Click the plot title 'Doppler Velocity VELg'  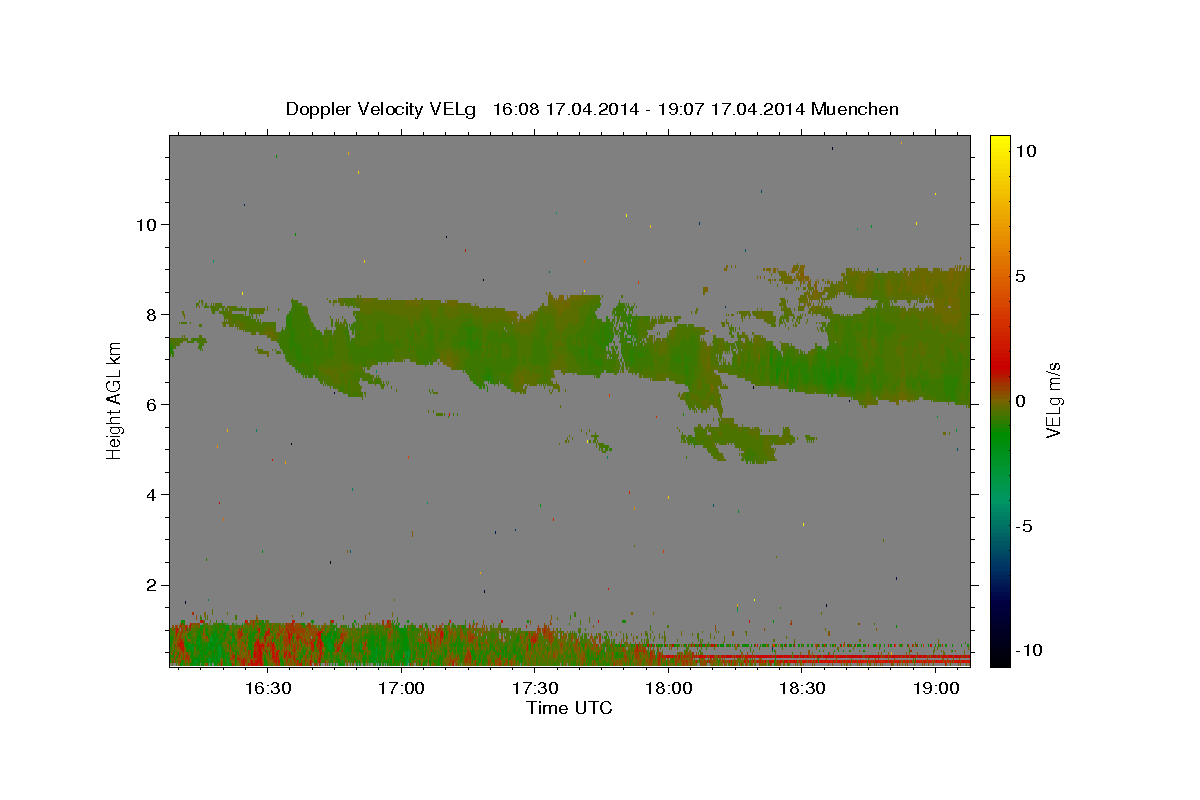click(381, 109)
